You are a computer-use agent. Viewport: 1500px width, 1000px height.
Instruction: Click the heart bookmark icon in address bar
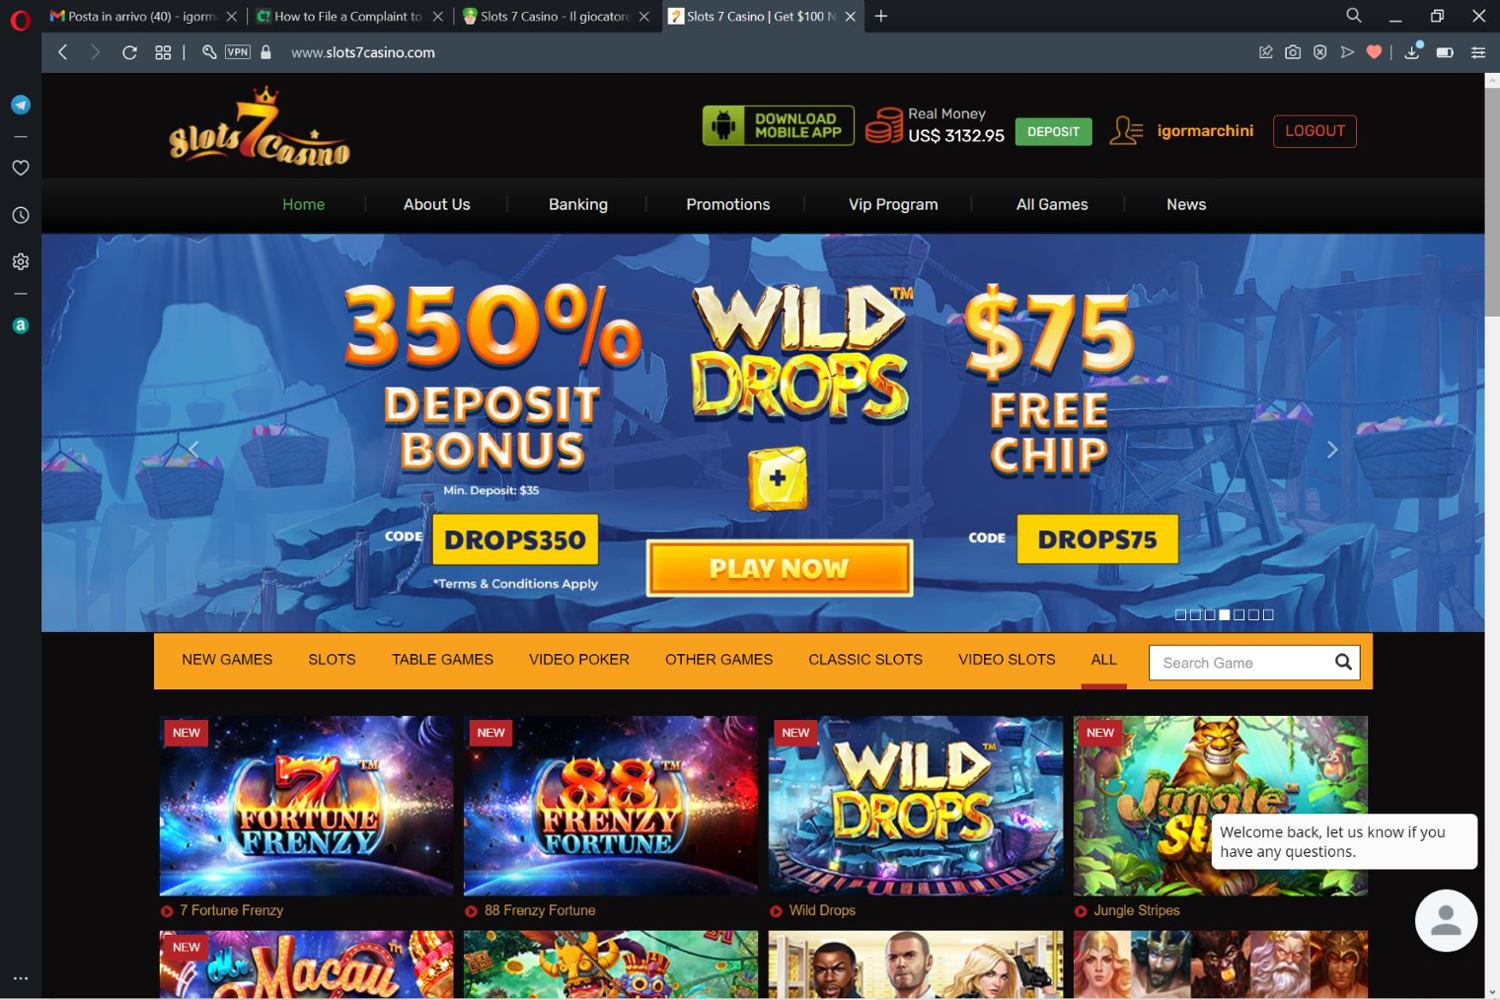coord(1374,53)
